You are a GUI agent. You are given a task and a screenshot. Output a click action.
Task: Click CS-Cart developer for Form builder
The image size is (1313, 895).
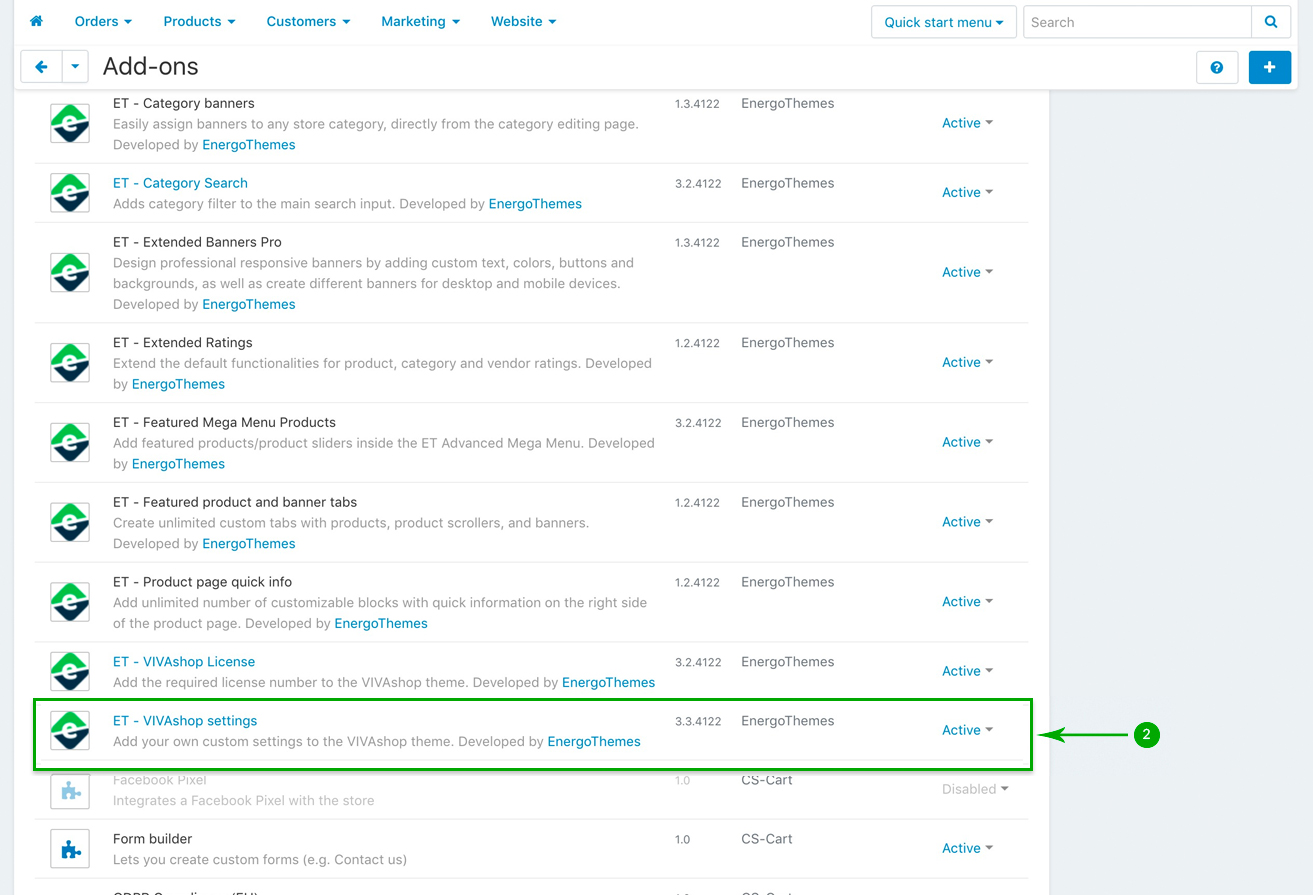[x=767, y=839]
